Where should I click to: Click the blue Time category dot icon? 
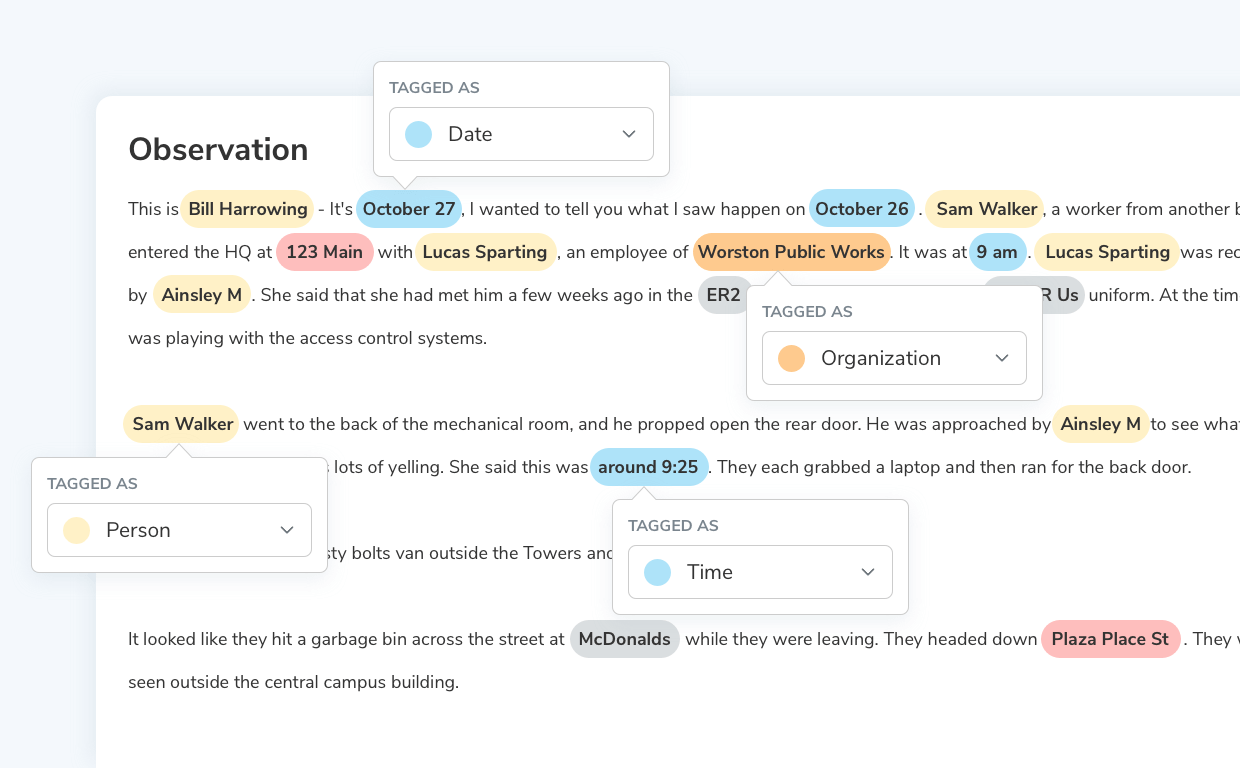coord(657,571)
